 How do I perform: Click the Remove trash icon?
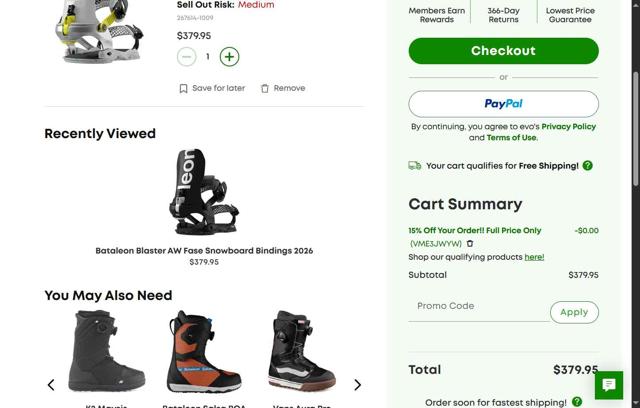pos(265,88)
